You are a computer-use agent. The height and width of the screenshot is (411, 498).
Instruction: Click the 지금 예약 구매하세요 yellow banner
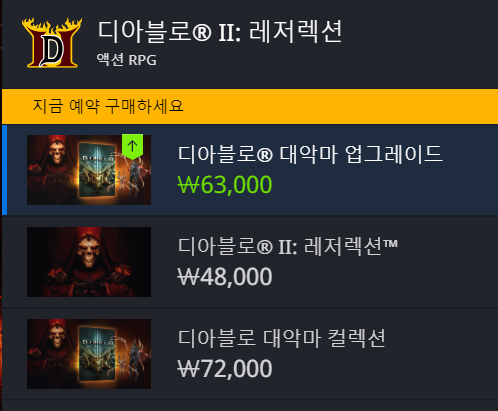coord(250,107)
